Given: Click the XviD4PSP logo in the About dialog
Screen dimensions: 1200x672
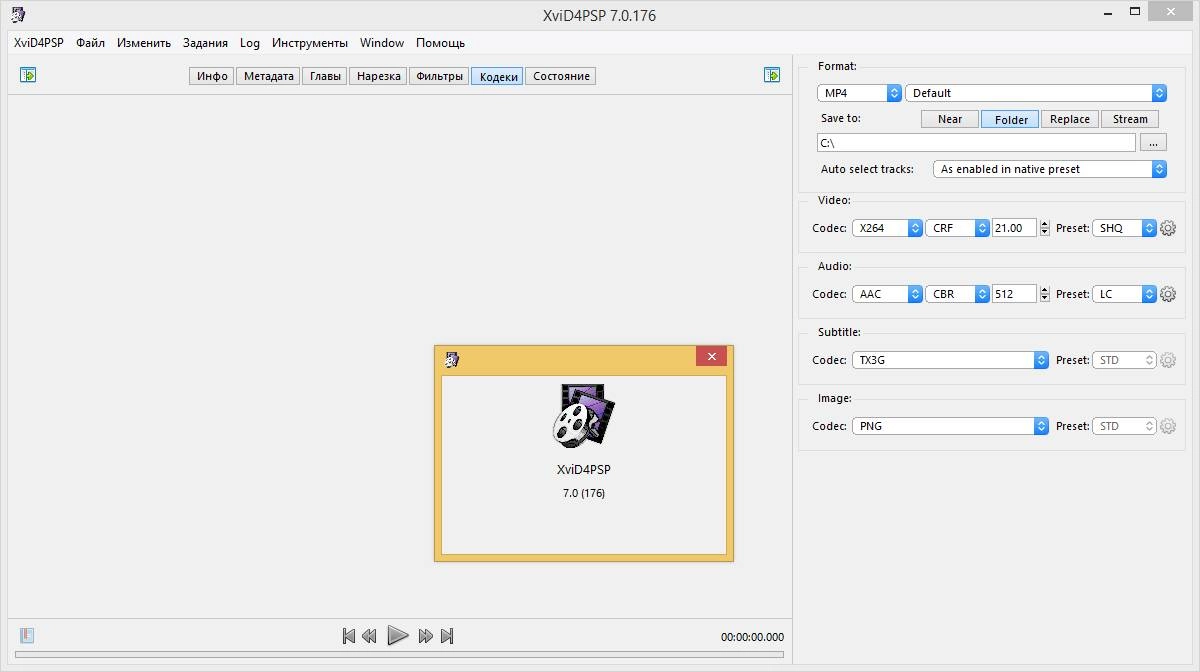Looking at the screenshot, I should point(584,415).
